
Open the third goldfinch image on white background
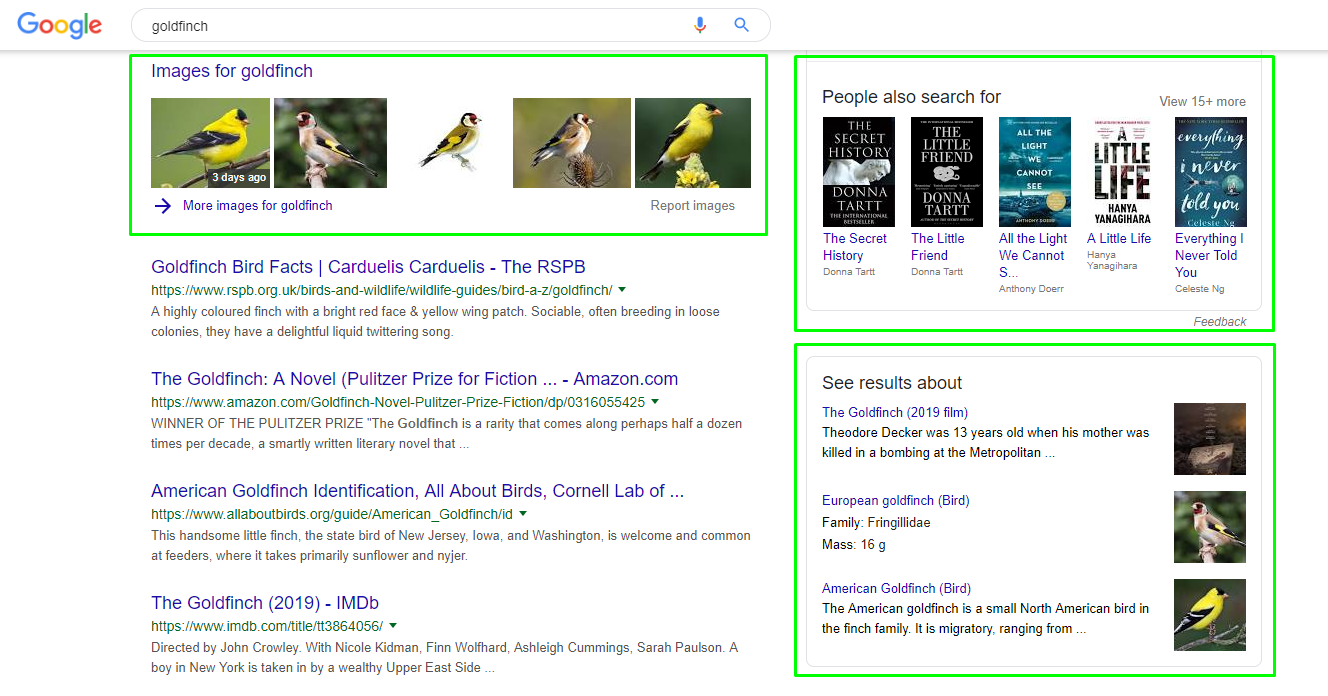(450, 143)
